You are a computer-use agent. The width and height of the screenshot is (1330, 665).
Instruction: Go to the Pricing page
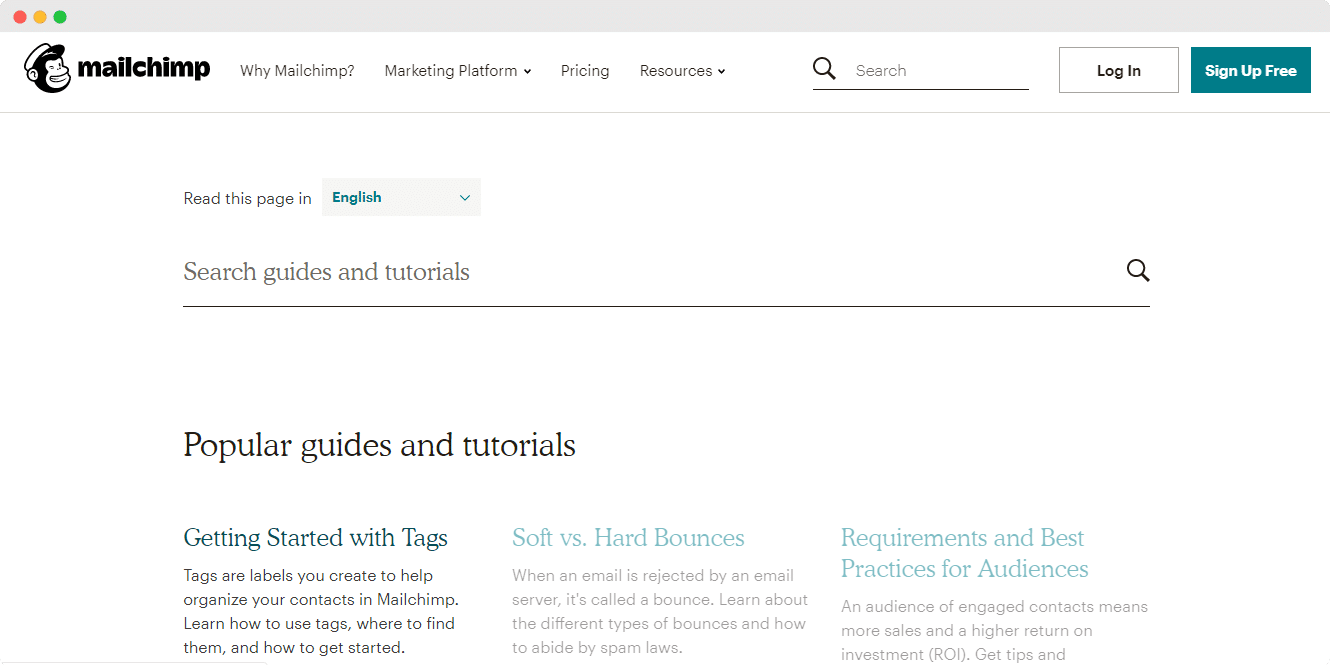585,71
